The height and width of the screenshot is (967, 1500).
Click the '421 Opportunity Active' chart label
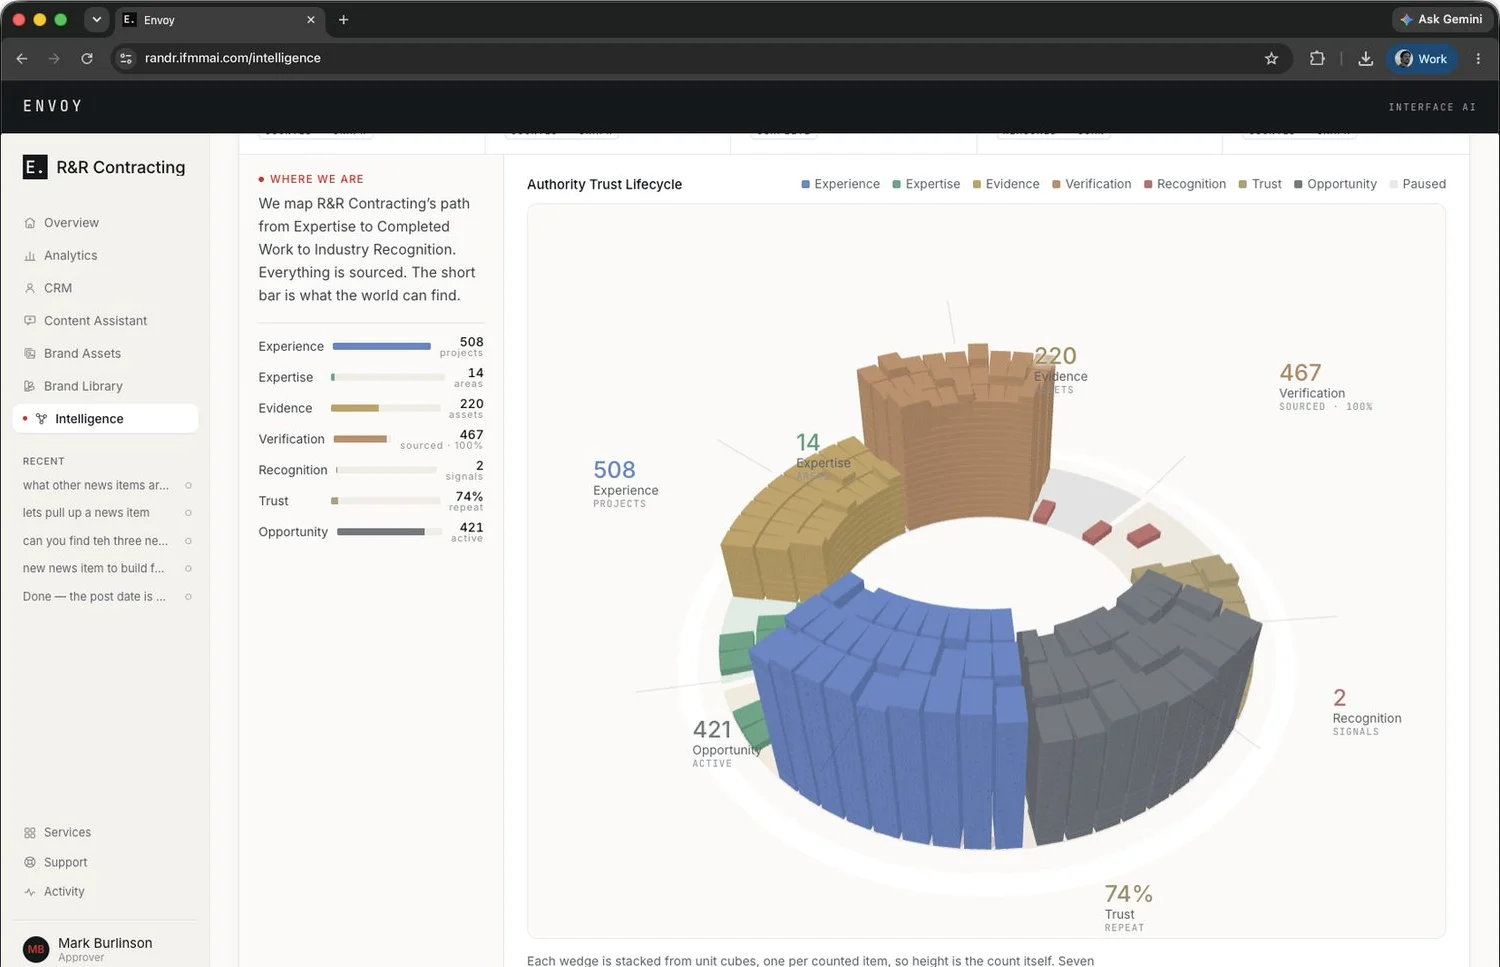(x=726, y=743)
